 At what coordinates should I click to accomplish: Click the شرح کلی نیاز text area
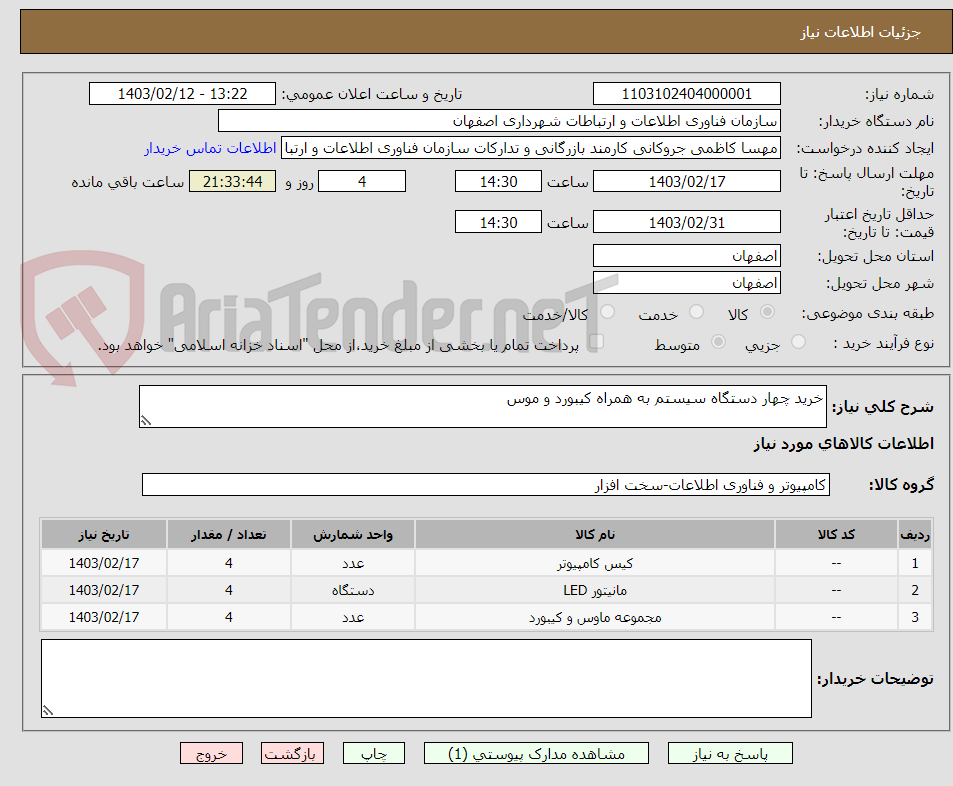483,406
